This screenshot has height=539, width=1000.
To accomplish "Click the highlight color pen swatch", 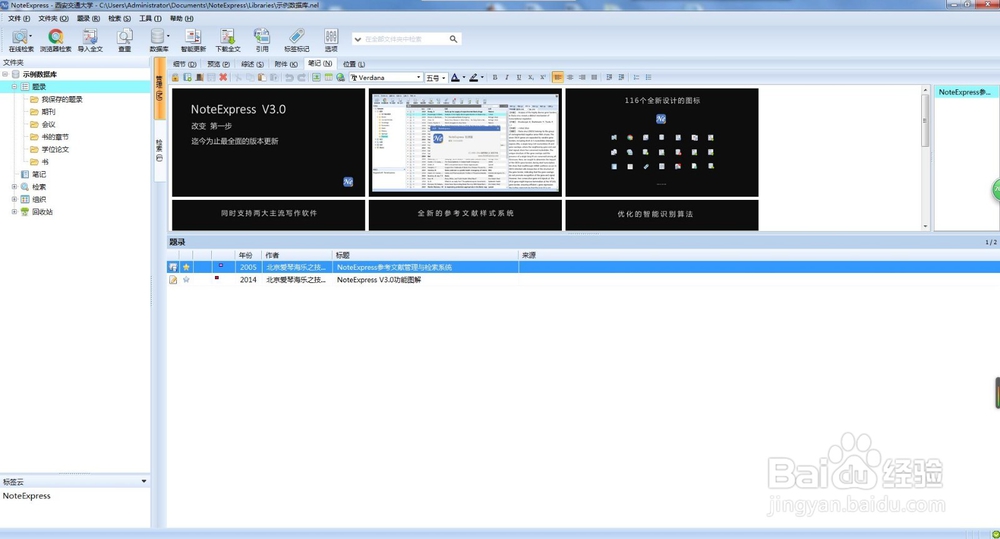I will click(x=473, y=77).
